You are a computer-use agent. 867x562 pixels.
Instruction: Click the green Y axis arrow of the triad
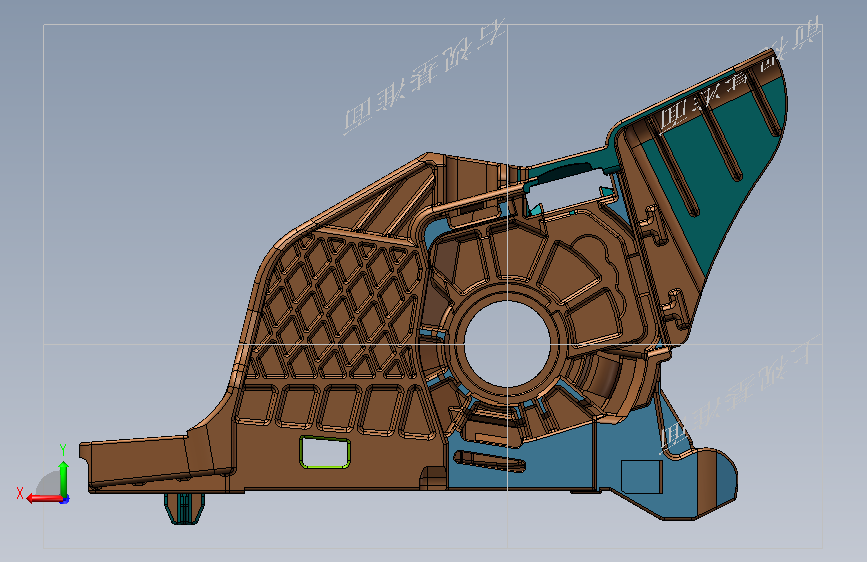(64, 479)
